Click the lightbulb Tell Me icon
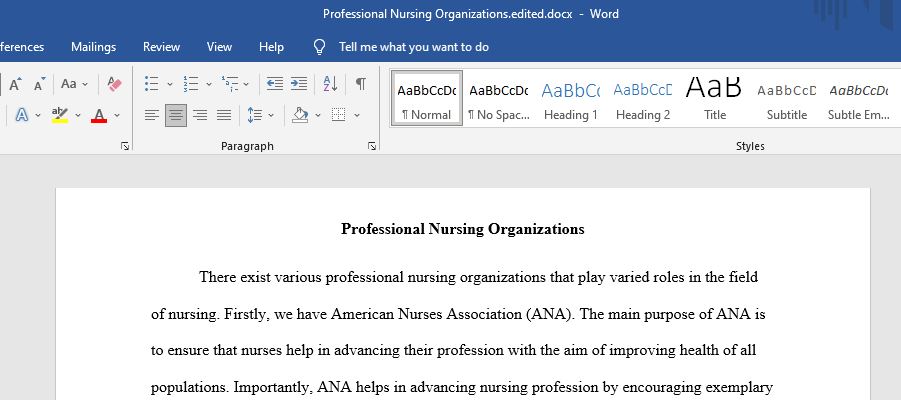Image resolution: width=901 pixels, height=400 pixels. 319,47
